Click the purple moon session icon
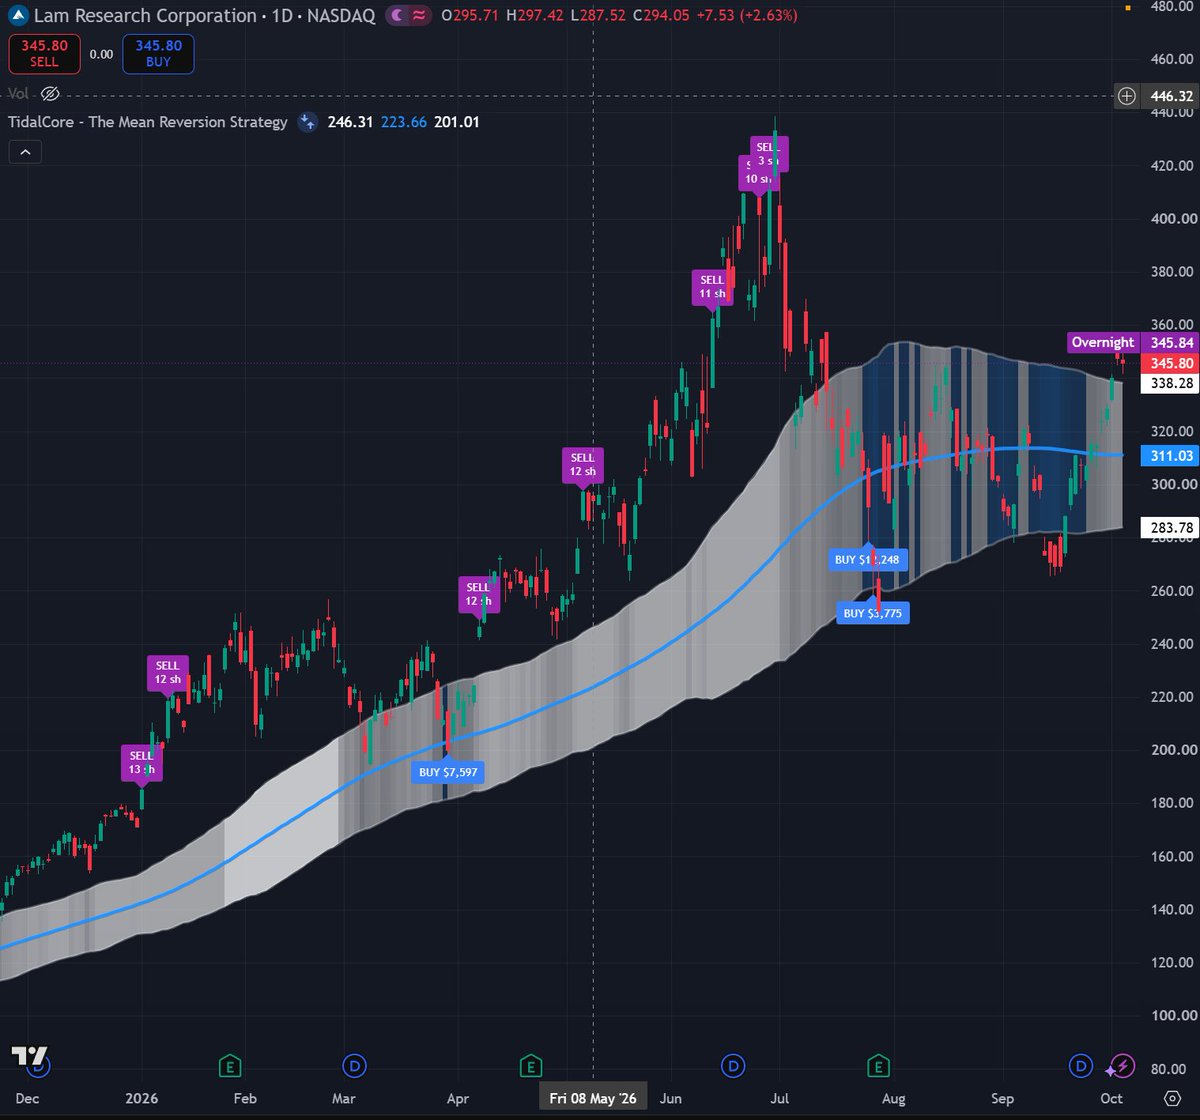The height and width of the screenshot is (1120, 1200). (397, 16)
